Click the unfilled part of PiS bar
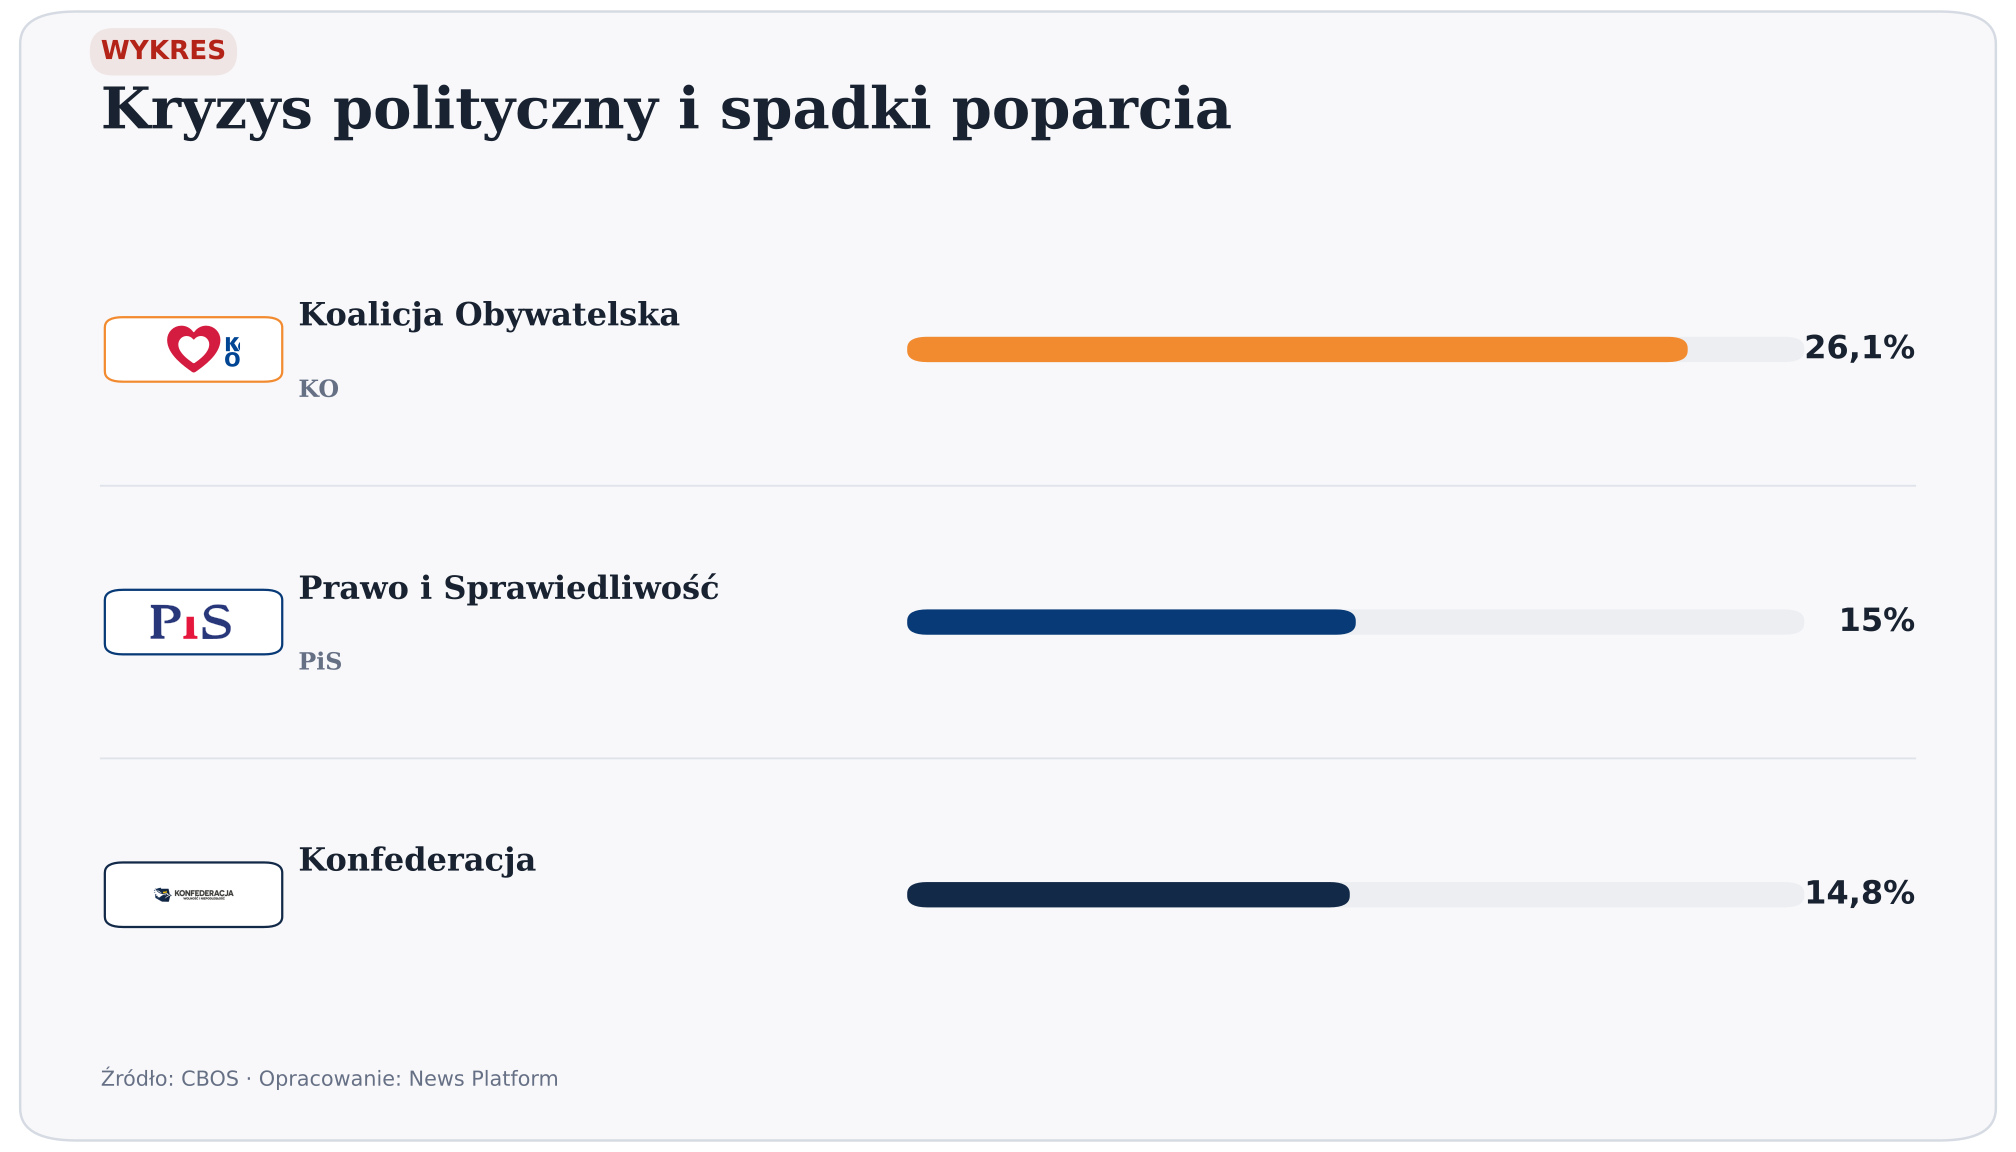This screenshot has width=2016, height=1152. click(x=1580, y=622)
